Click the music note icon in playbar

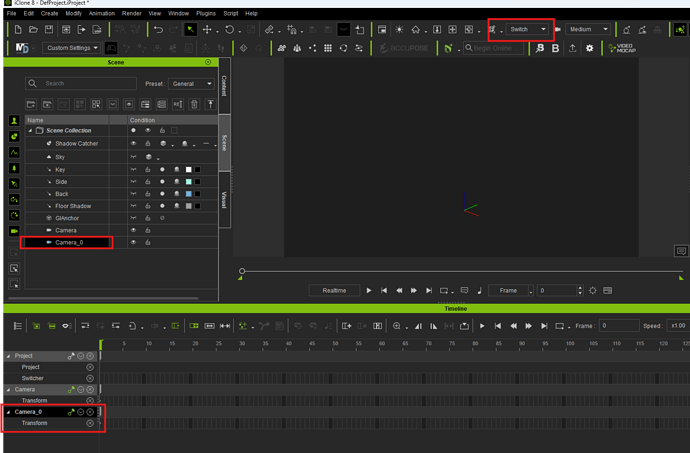(479, 290)
